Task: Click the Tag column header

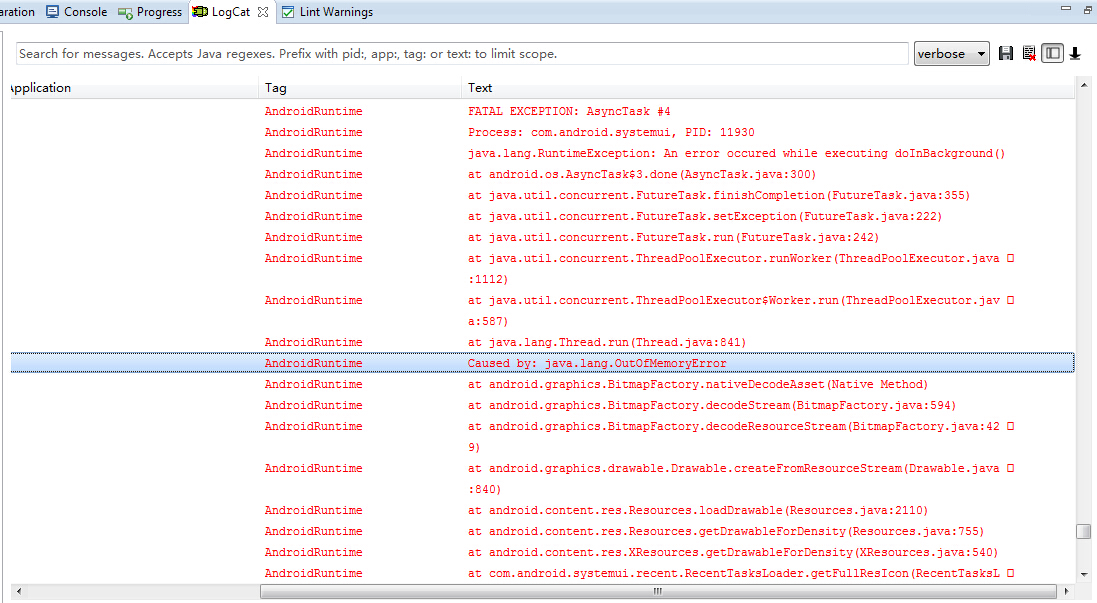Action: [x=360, y=88]
